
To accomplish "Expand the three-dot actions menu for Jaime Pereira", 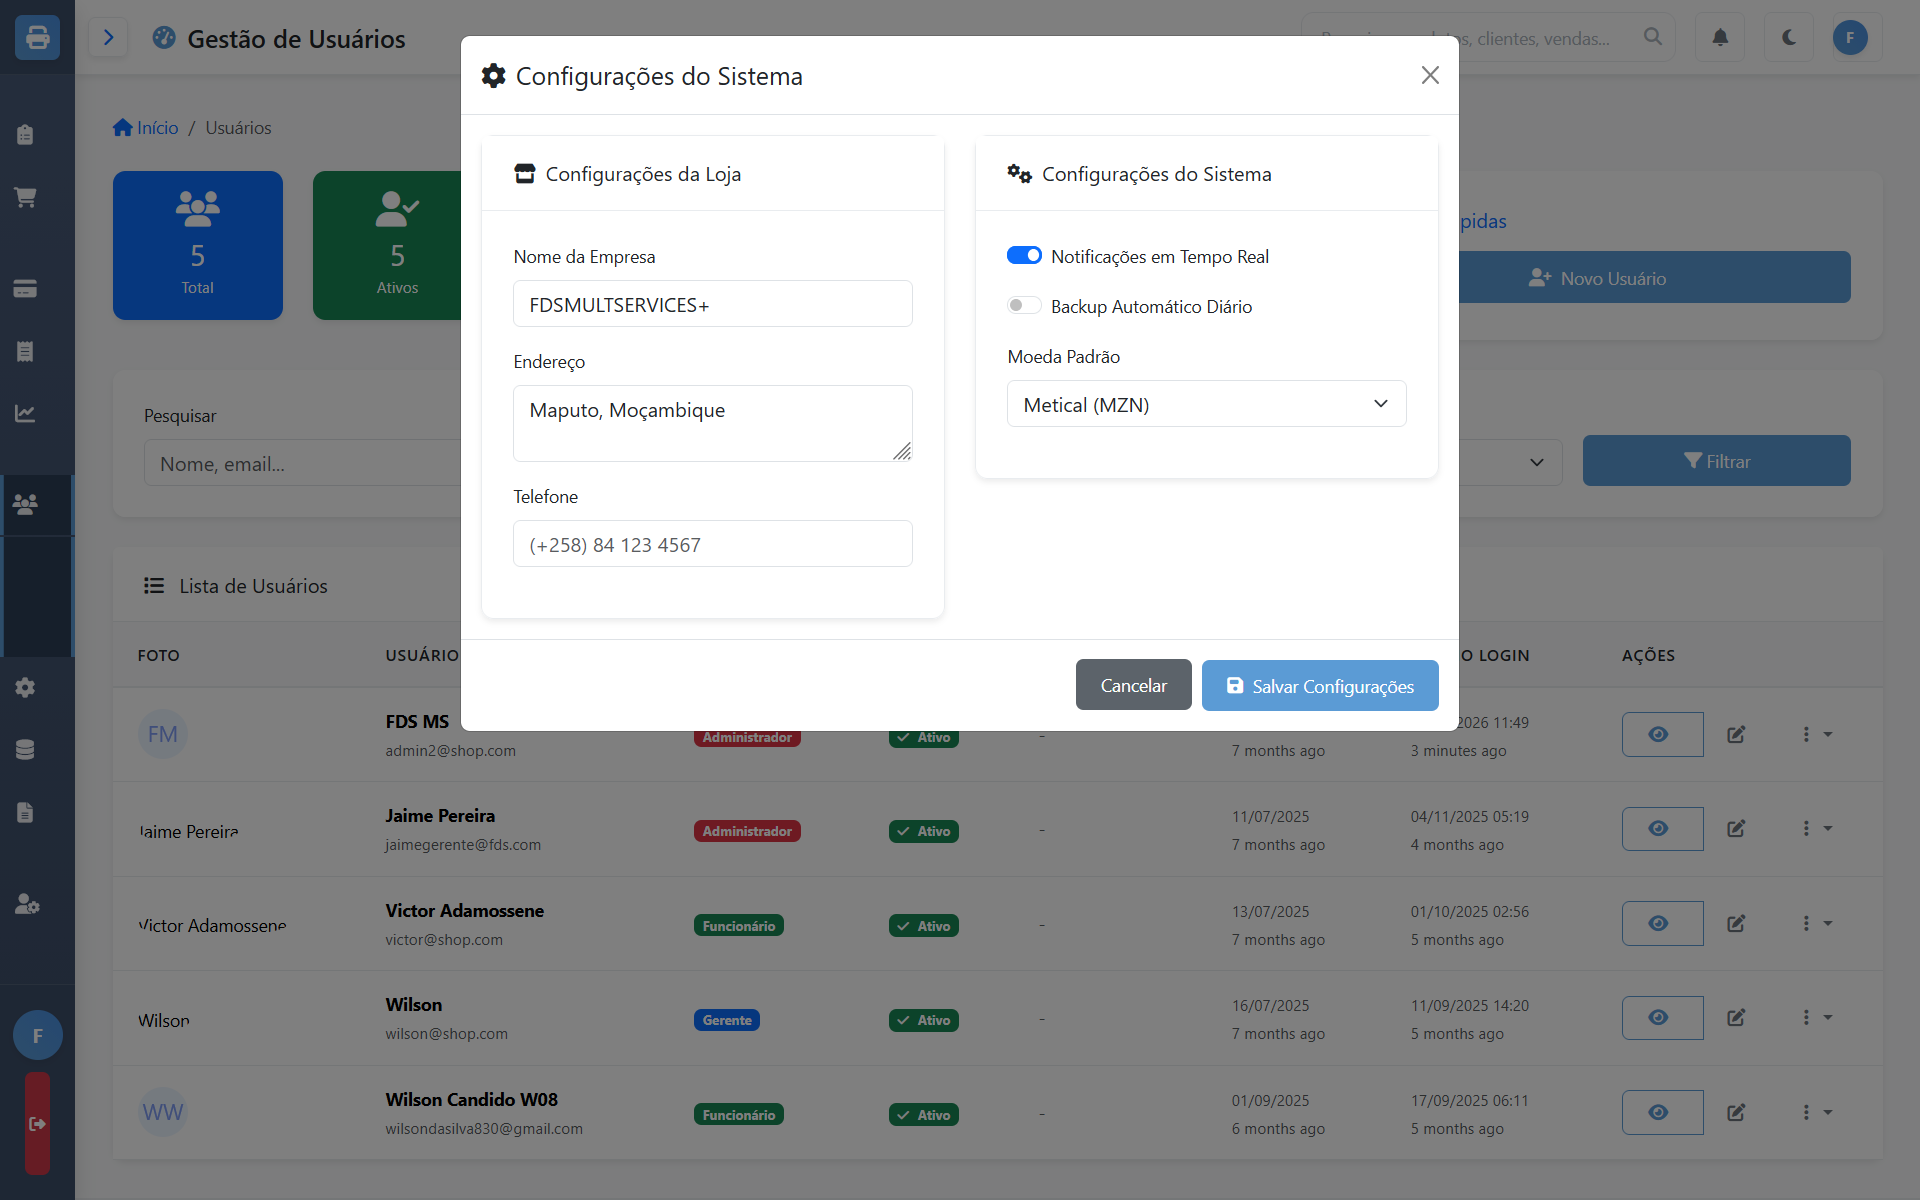I will [x=1806, y=828].
